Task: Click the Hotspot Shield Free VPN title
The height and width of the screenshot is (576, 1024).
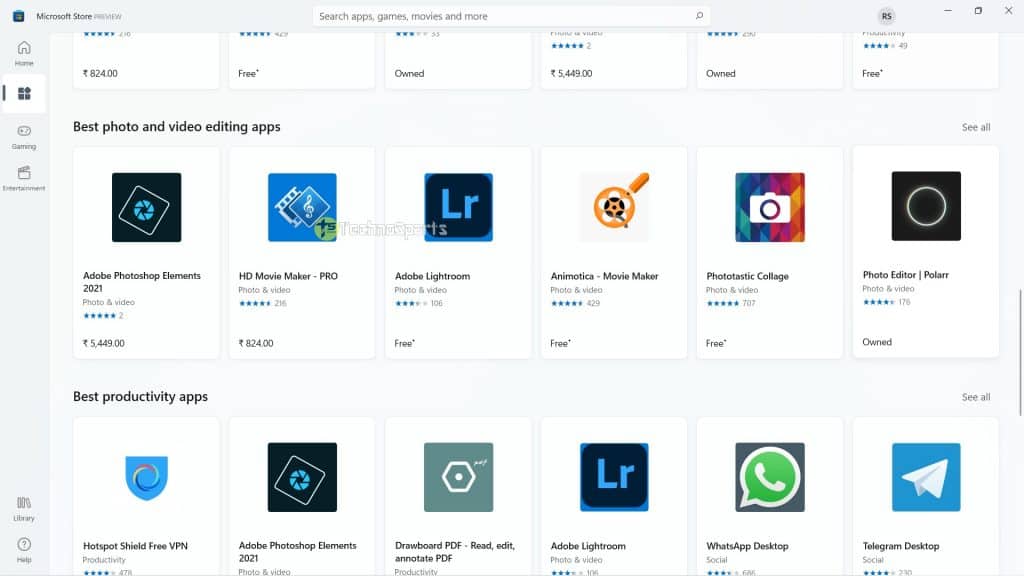Action: click(x=135, y=546)
